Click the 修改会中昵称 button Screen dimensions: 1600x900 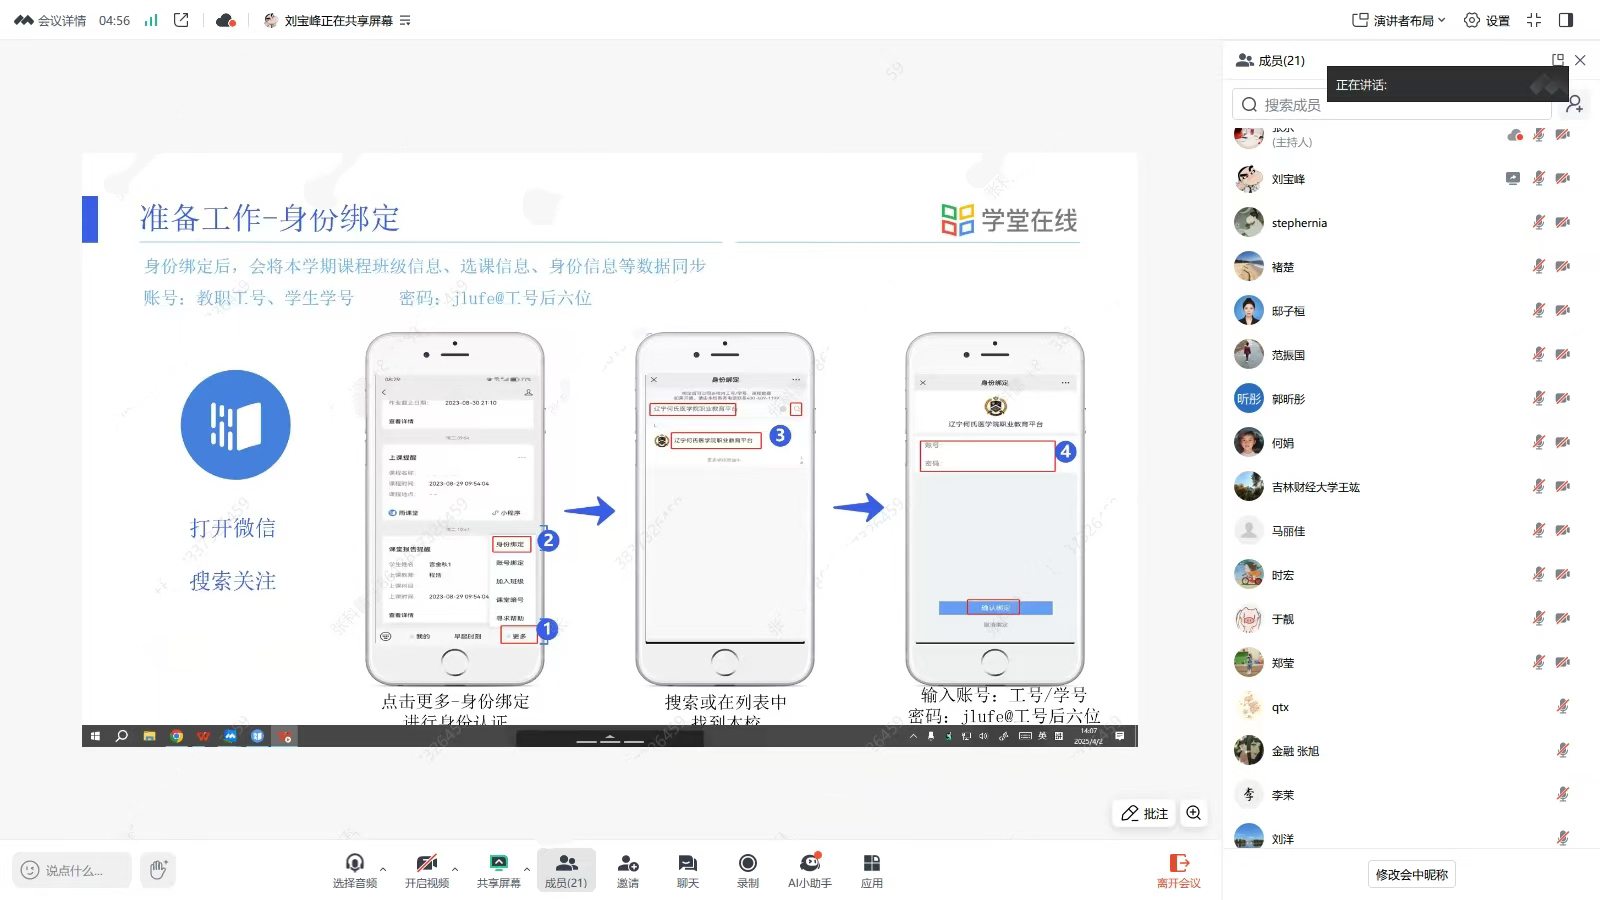pyautogui.click(x=1411, y=874)
